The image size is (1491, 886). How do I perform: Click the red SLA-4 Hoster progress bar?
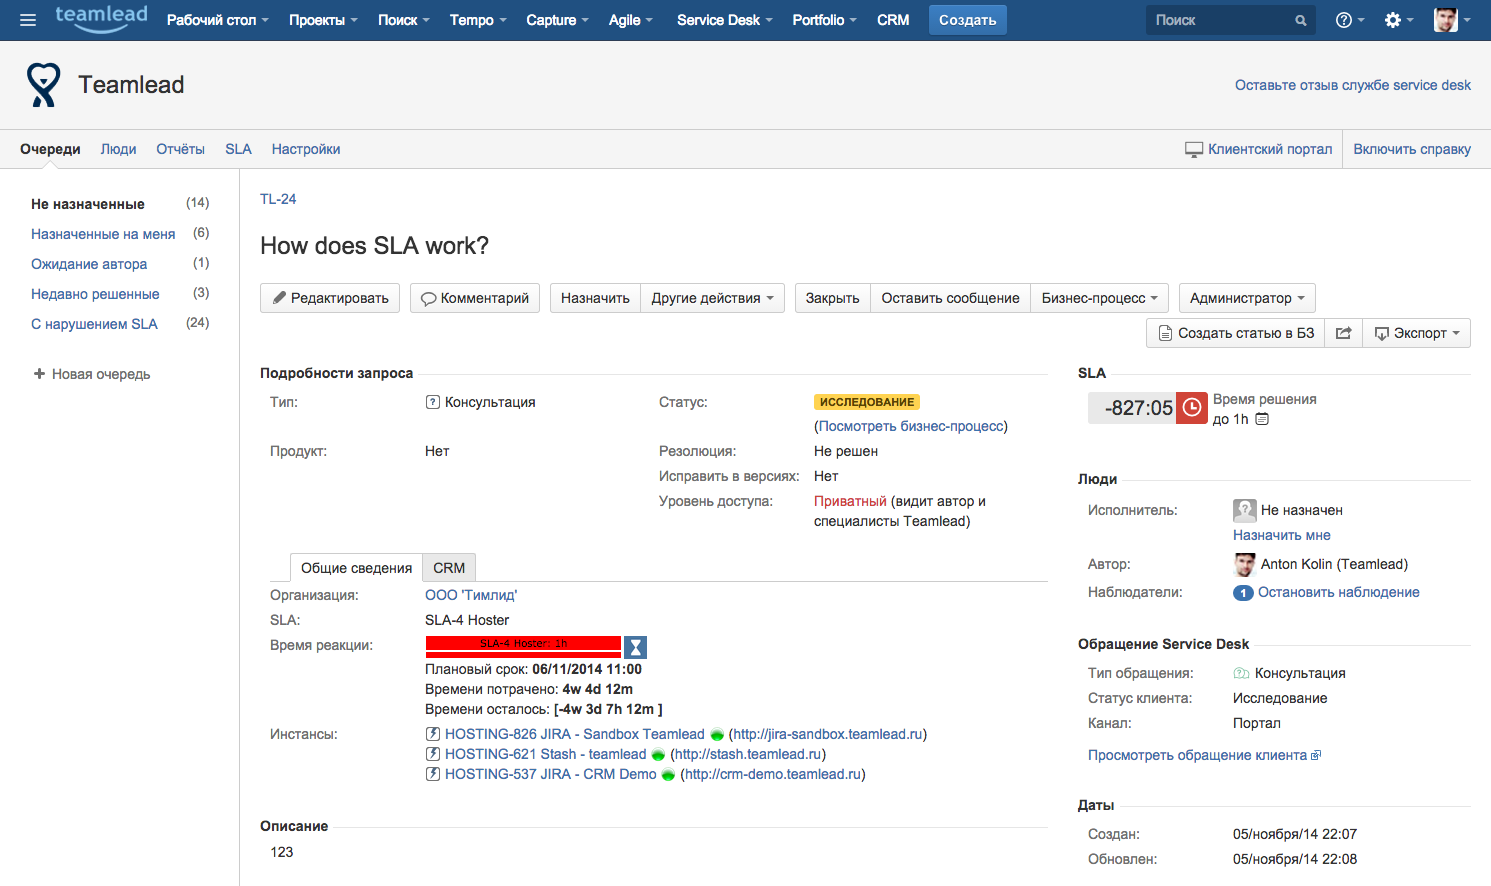click(x=524, y=644)
